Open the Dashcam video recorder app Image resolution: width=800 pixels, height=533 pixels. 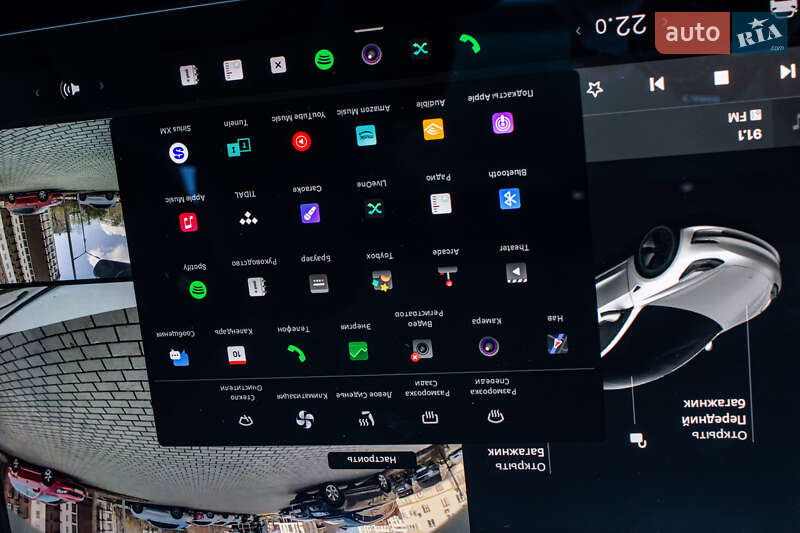coord(423,348)
